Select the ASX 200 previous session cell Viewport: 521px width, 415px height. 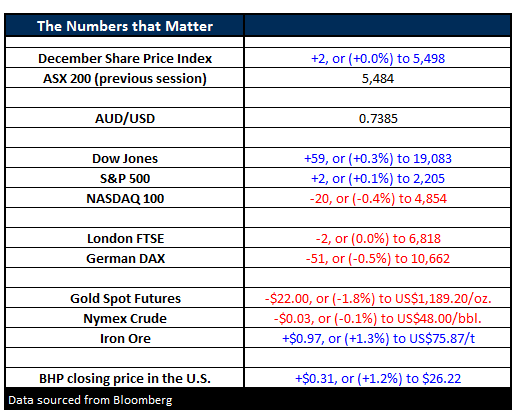[125, 79]
